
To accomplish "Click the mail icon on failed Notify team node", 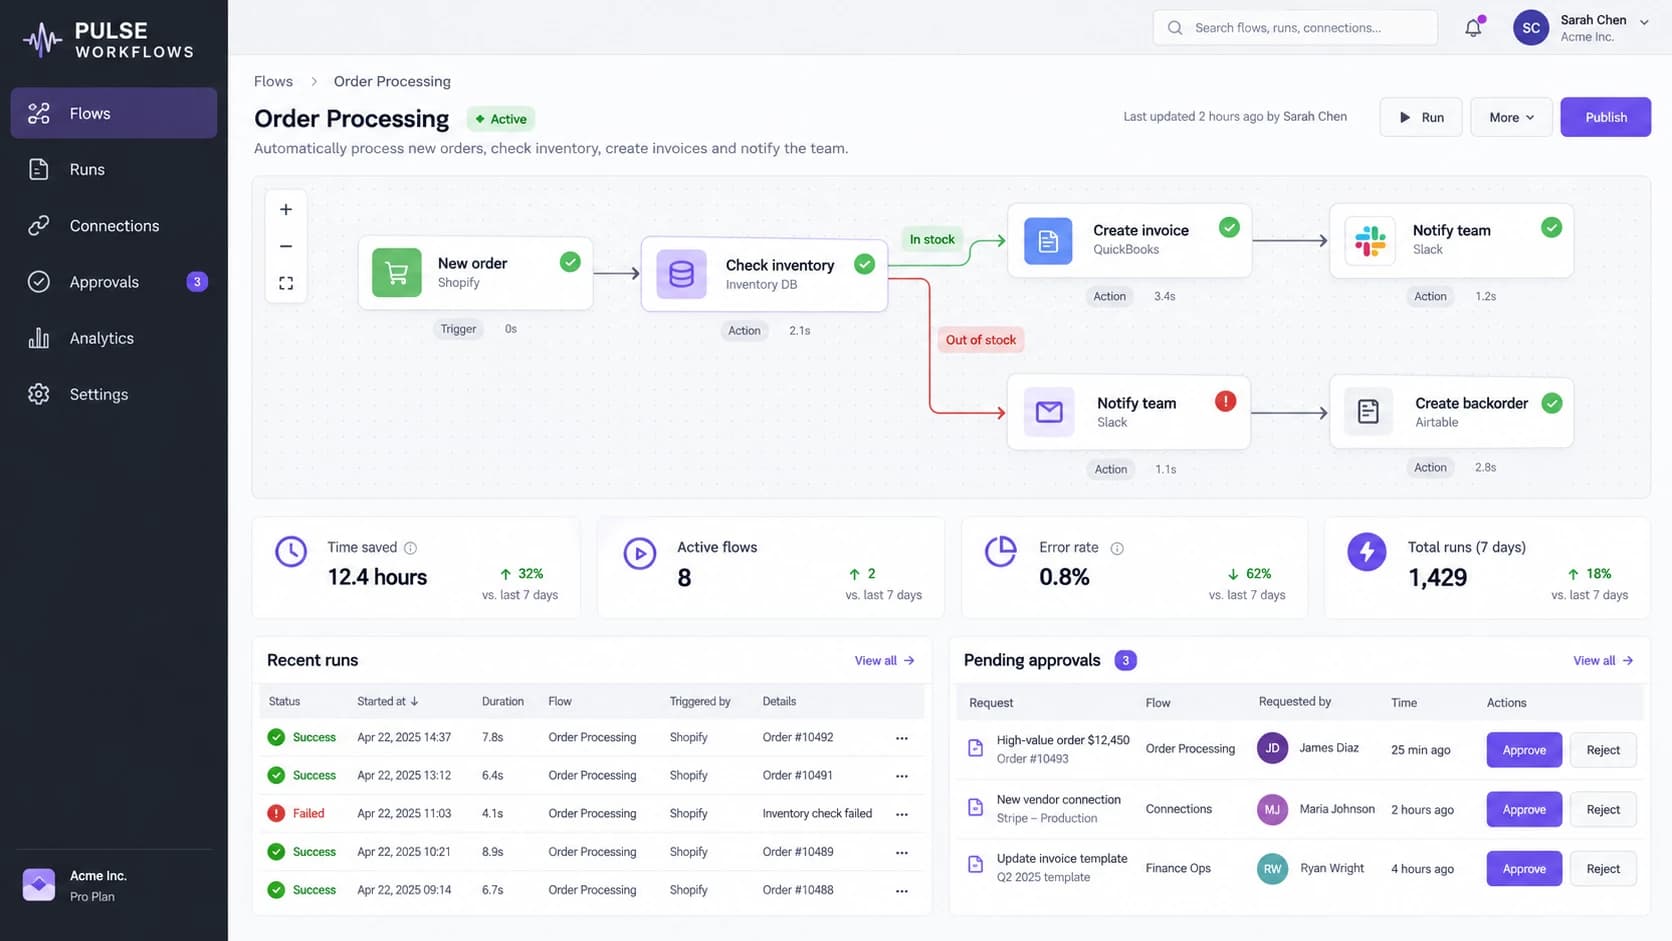I will click(x=1049, y=412).
